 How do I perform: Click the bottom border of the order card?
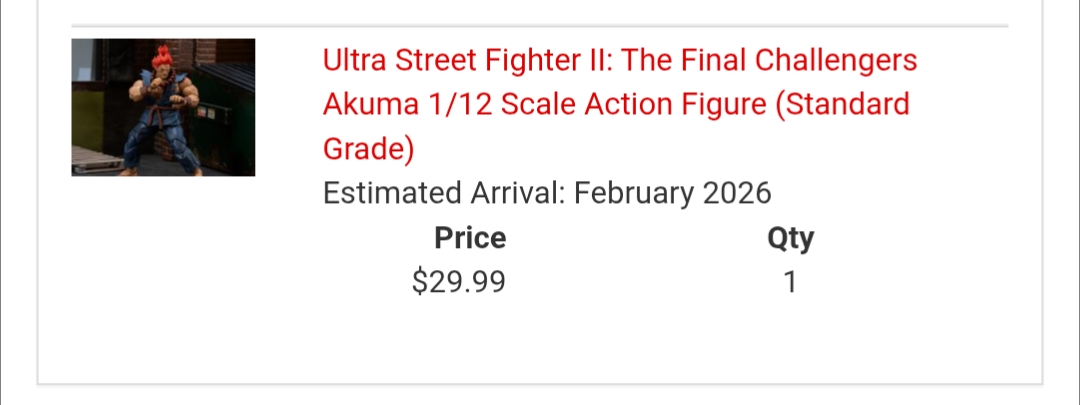540,384
